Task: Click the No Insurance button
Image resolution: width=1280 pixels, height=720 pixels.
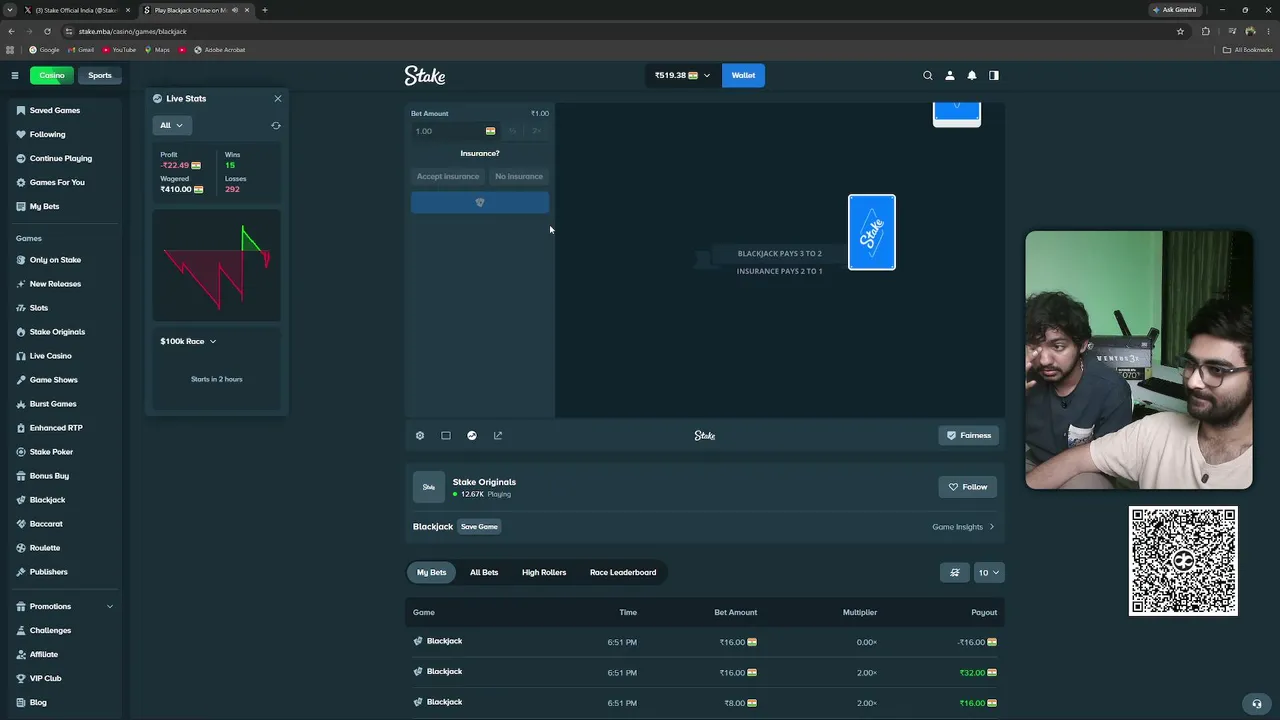Action: point(519,176)
